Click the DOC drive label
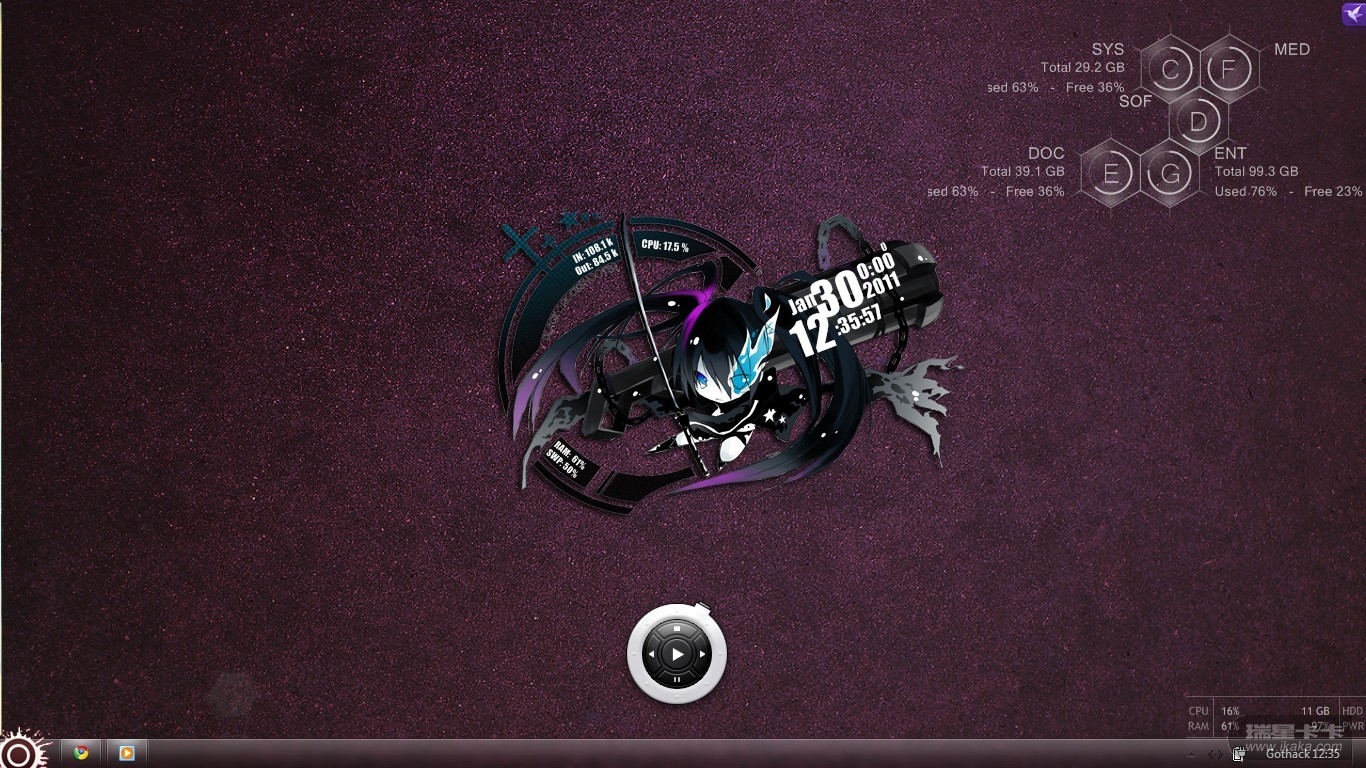The width and height of the screenshot is (1366, 768). 1046,153
